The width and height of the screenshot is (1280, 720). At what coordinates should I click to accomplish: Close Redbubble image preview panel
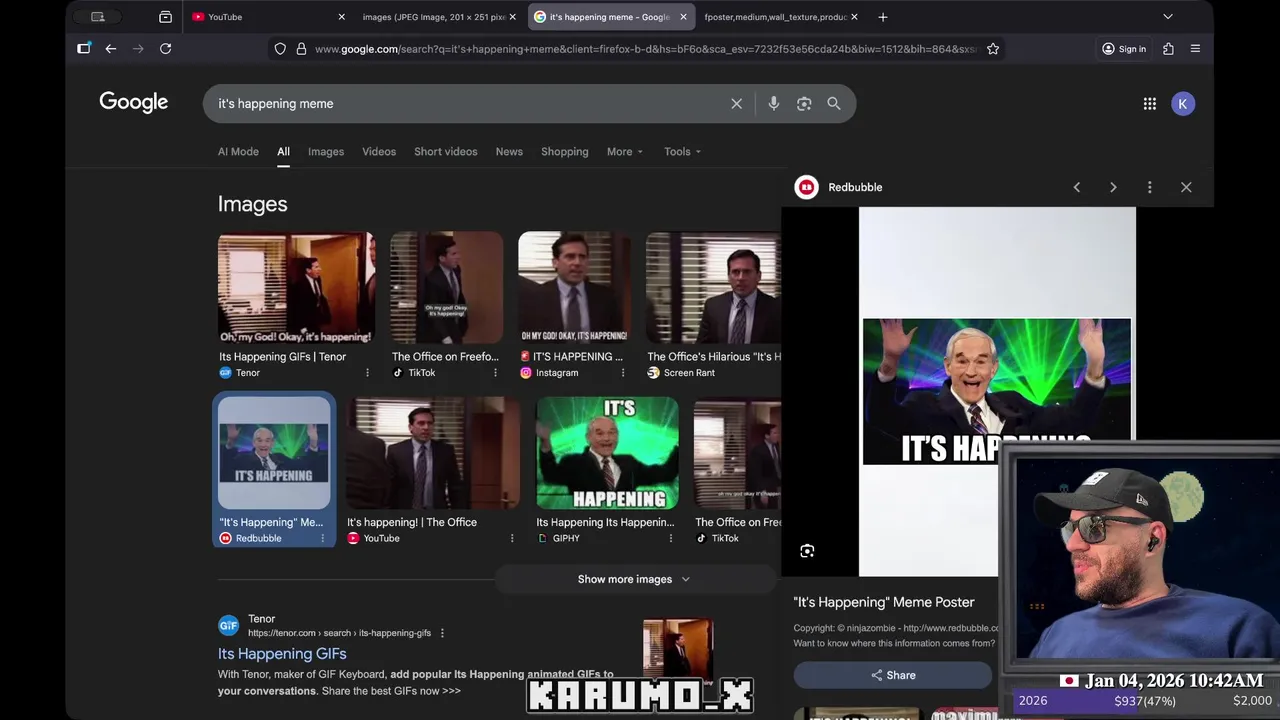pyautogui.click(x=1186, y=187)
